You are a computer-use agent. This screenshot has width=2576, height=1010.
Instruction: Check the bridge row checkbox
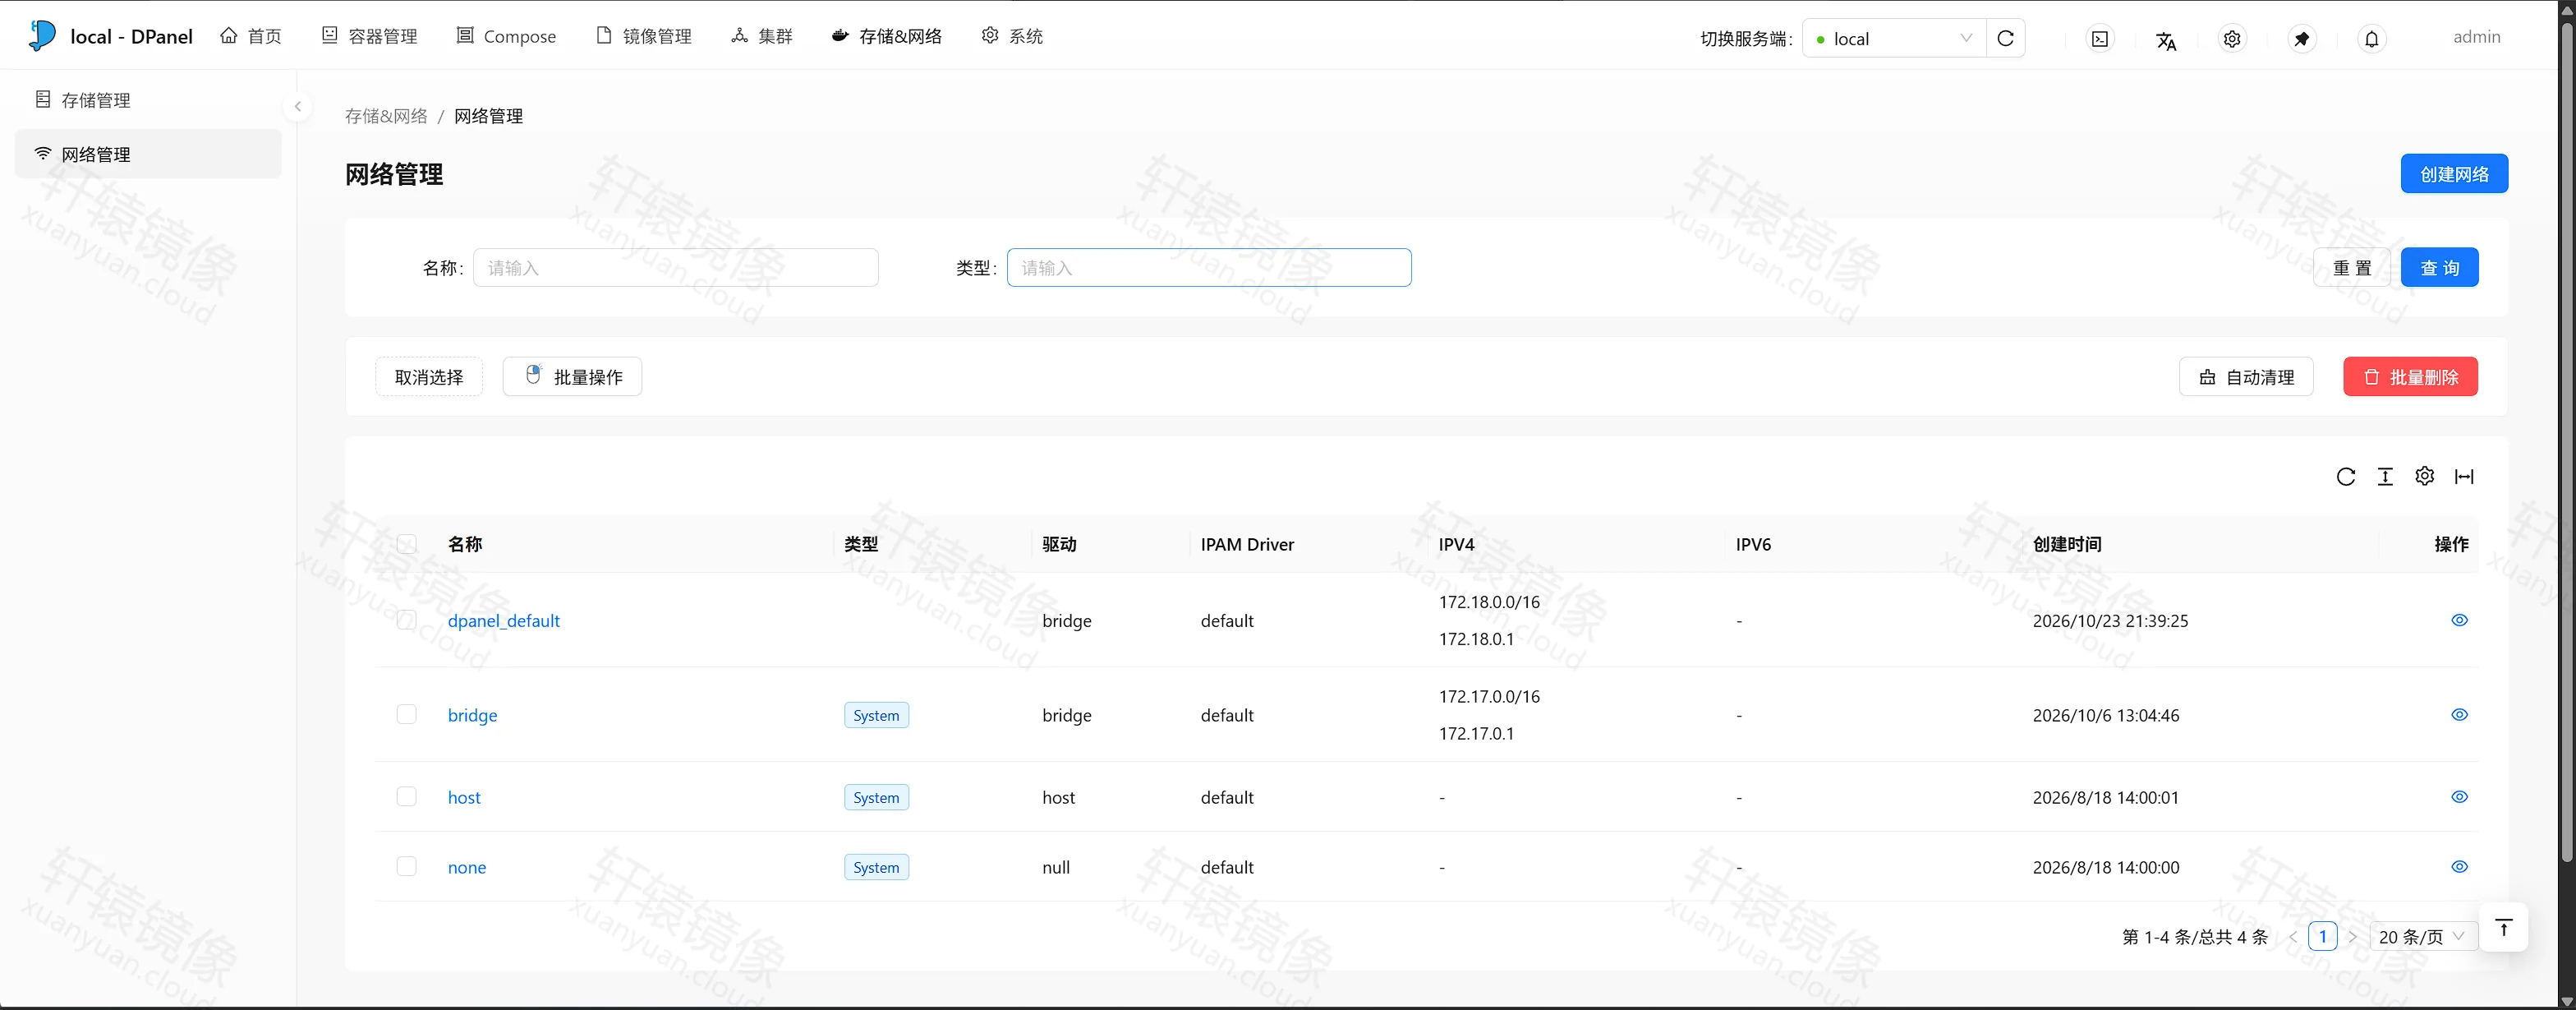tap(406, 714)
